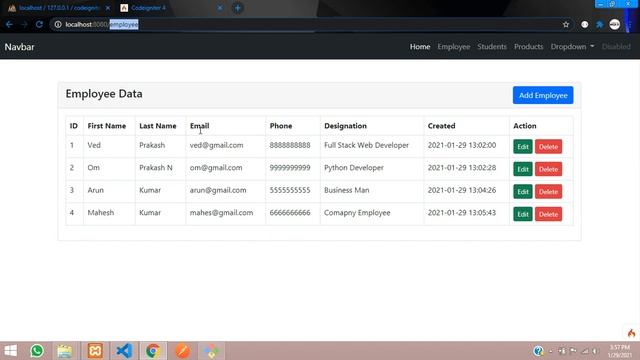
Task: Click the CodeIgniter flame debug icon
Action: 631,333
